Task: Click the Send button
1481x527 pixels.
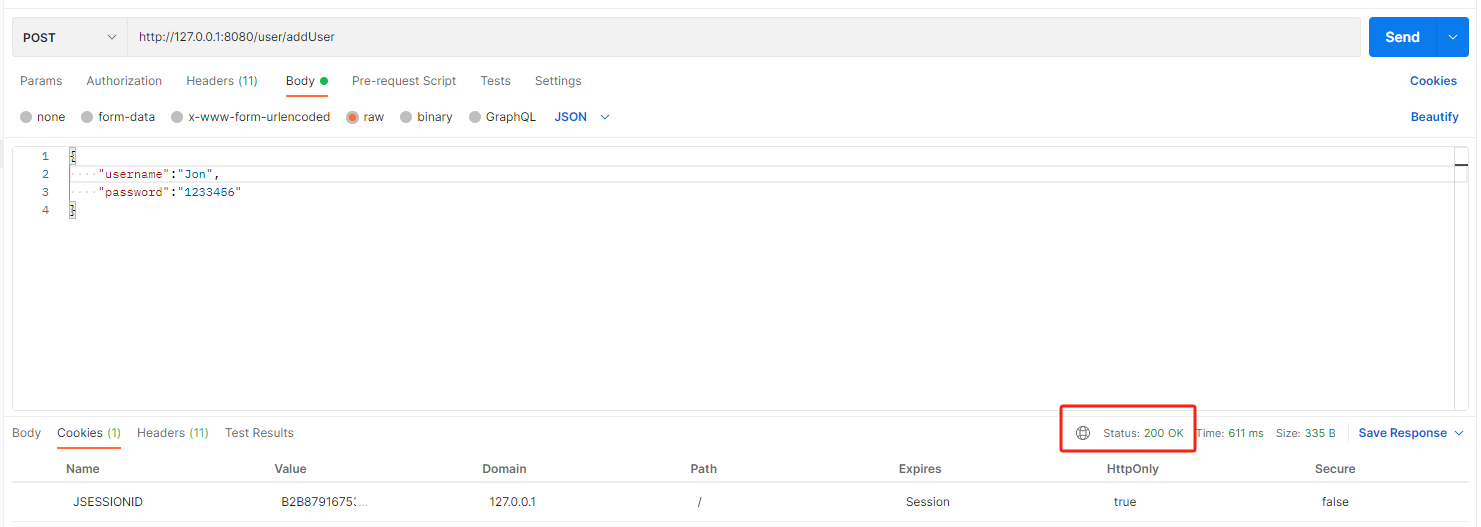Action: 1401,37
